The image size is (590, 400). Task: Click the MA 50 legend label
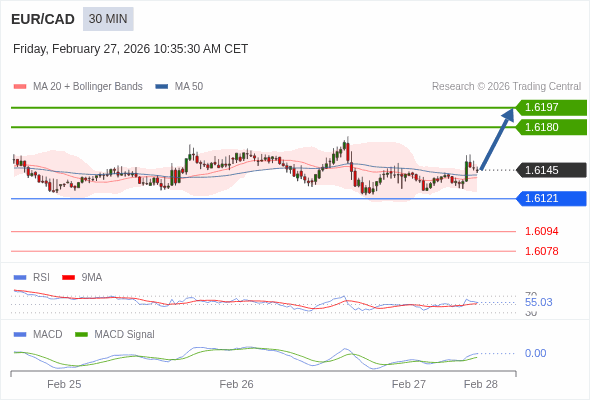pos(189,87)
